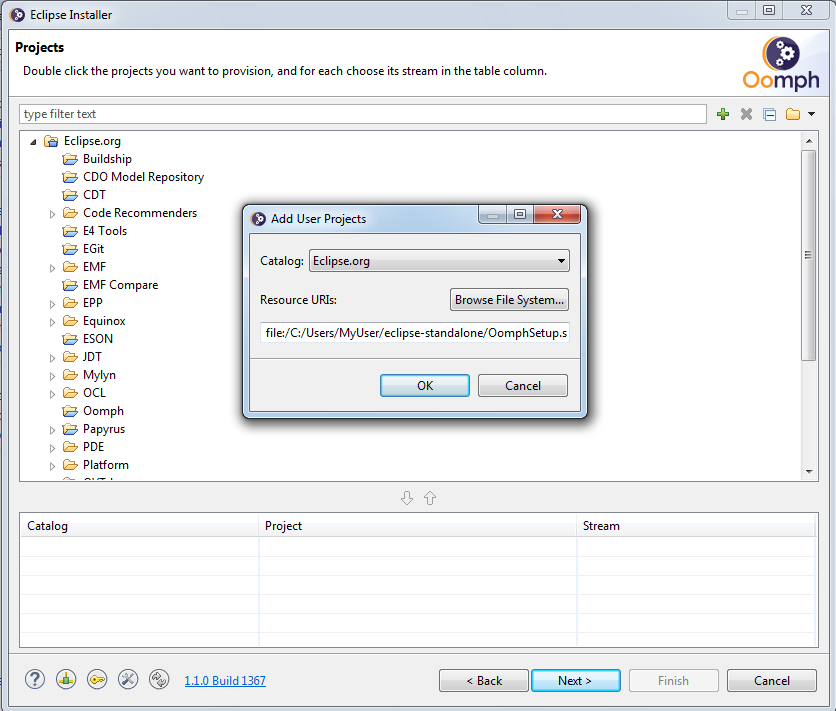Click the Eclipse Installer title bar icon
This screenshot has height=711, width=836.
[x=18, y=14]
